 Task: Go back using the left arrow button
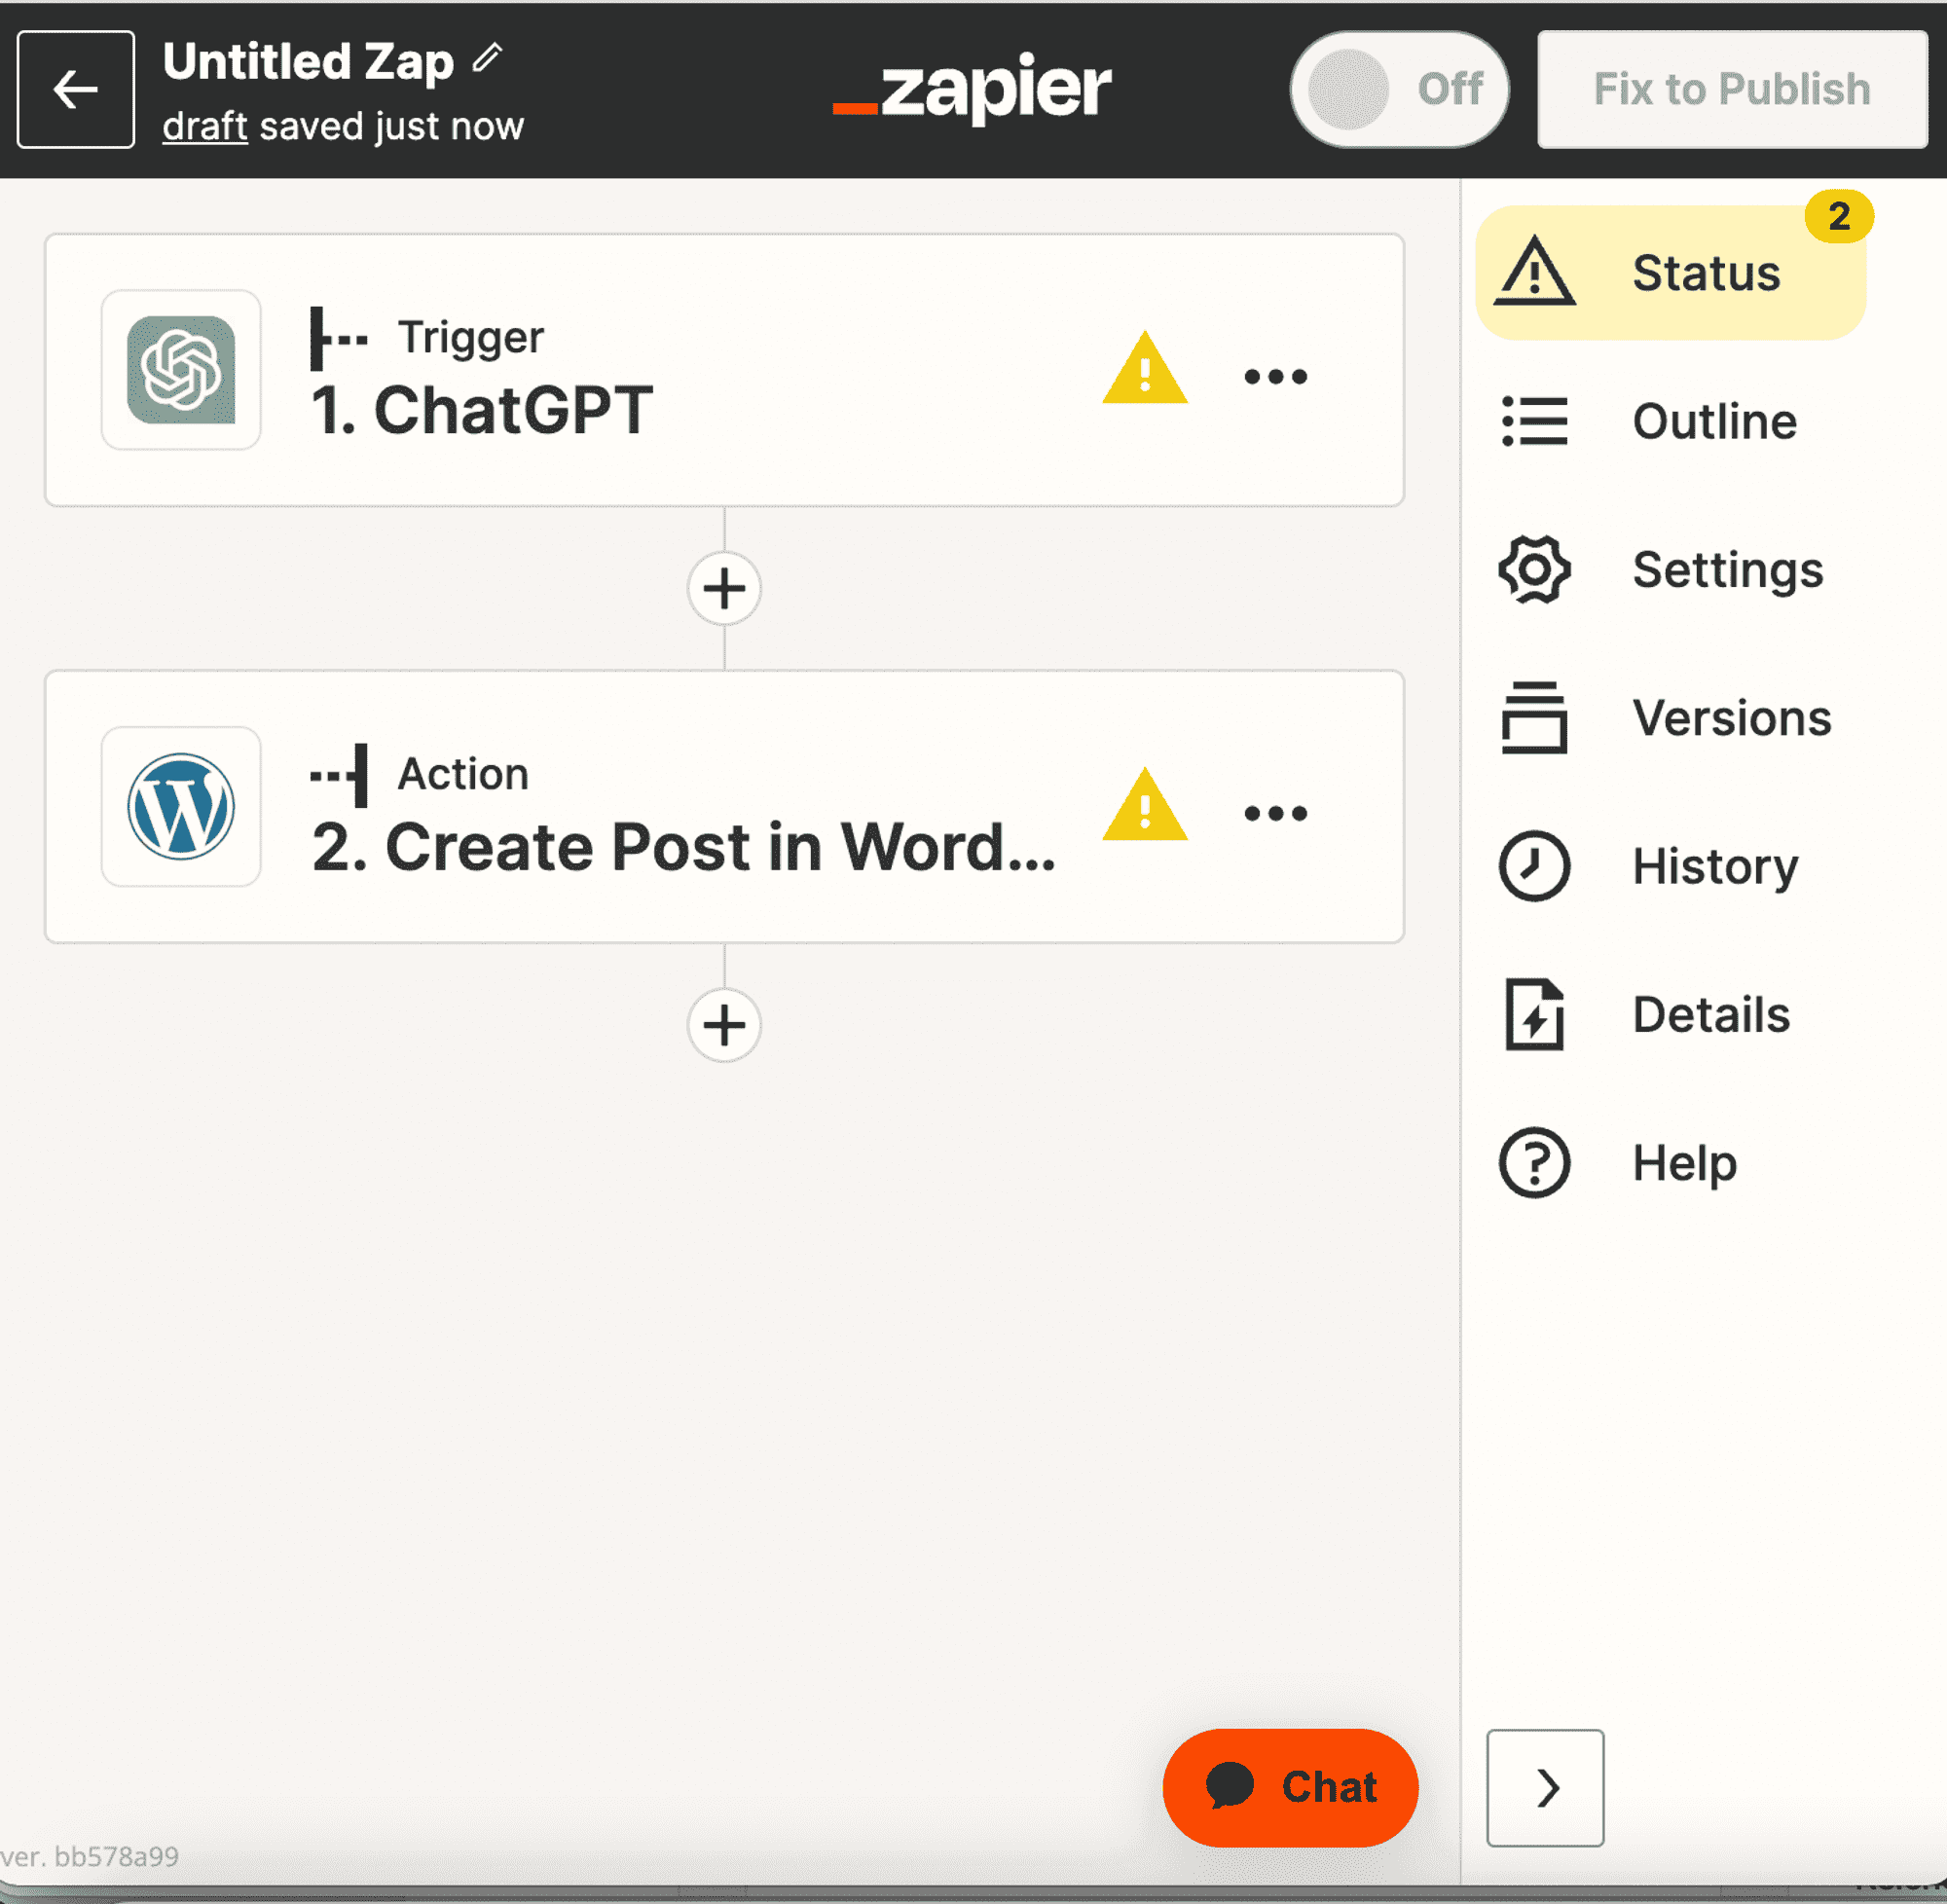click(76, 89)
